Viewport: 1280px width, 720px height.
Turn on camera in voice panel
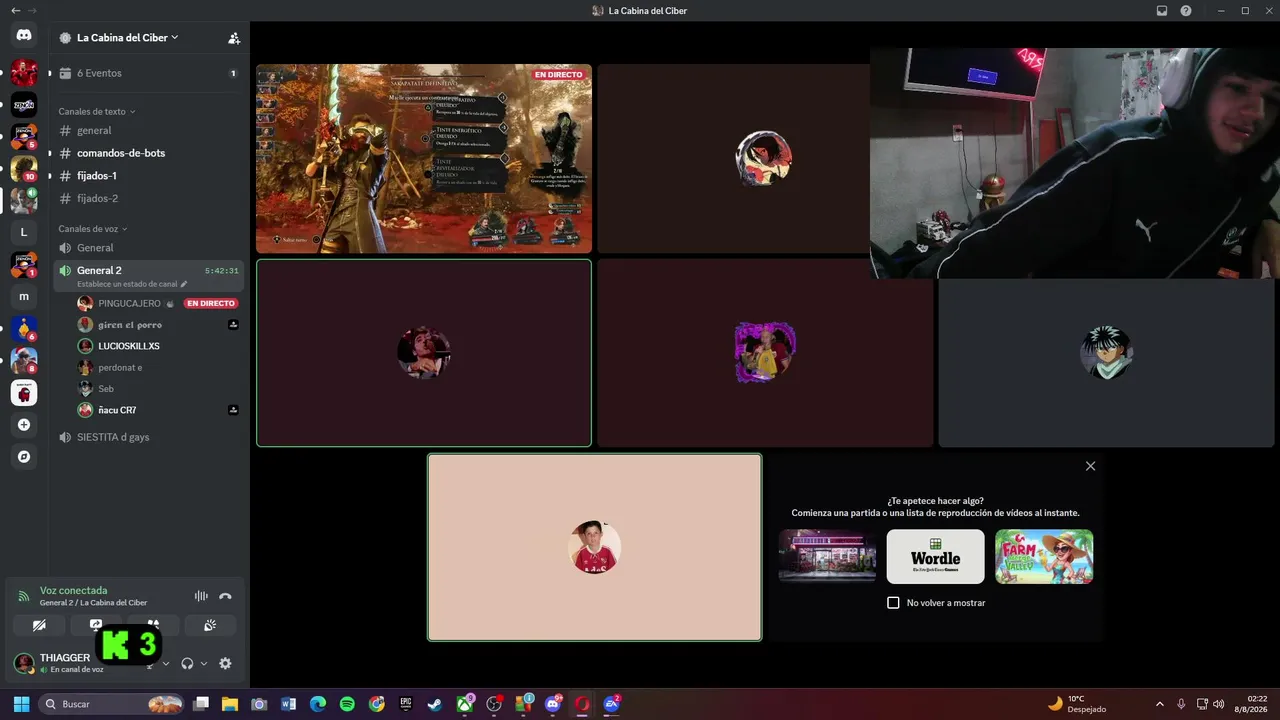39,625
